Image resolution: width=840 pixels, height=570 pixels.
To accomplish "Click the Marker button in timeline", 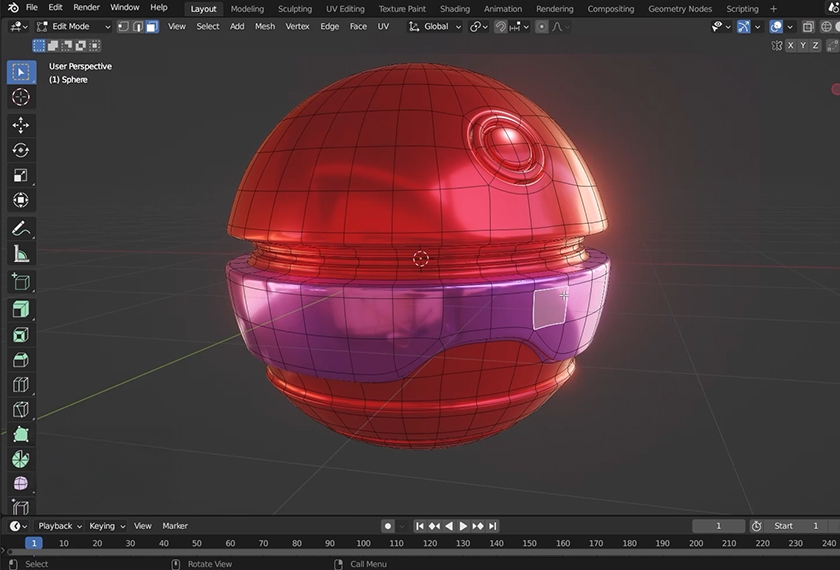I will 175,526.
